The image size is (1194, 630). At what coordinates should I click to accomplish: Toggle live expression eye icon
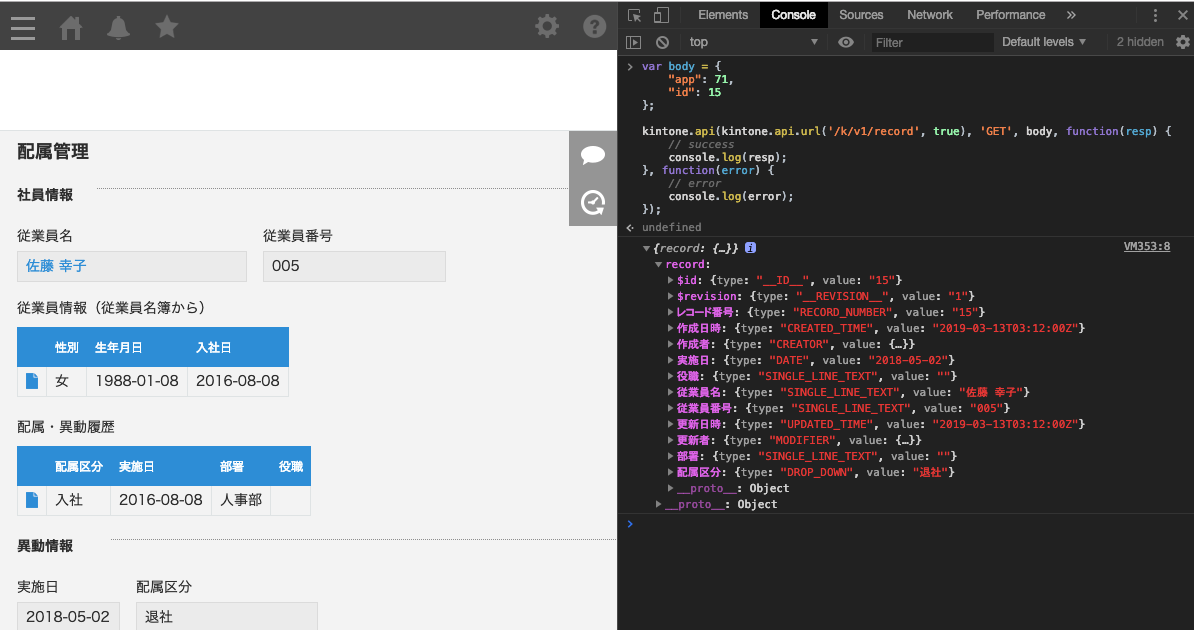point(846,42)
